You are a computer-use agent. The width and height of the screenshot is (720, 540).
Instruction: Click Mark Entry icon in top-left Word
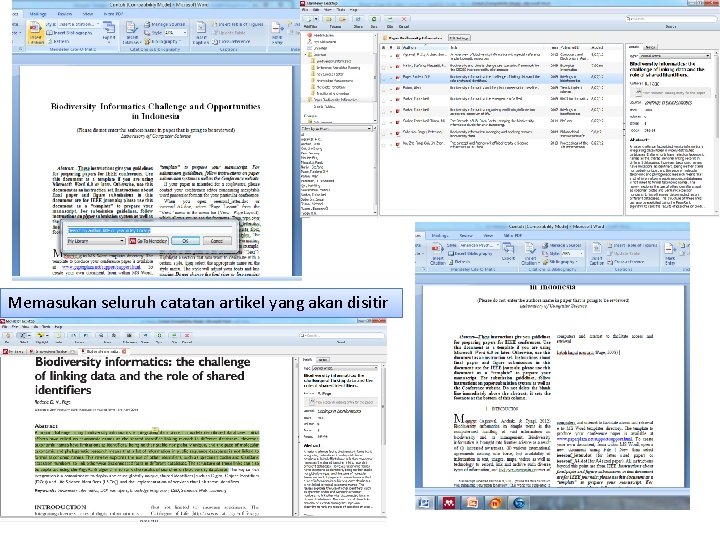tap(277, 33)
